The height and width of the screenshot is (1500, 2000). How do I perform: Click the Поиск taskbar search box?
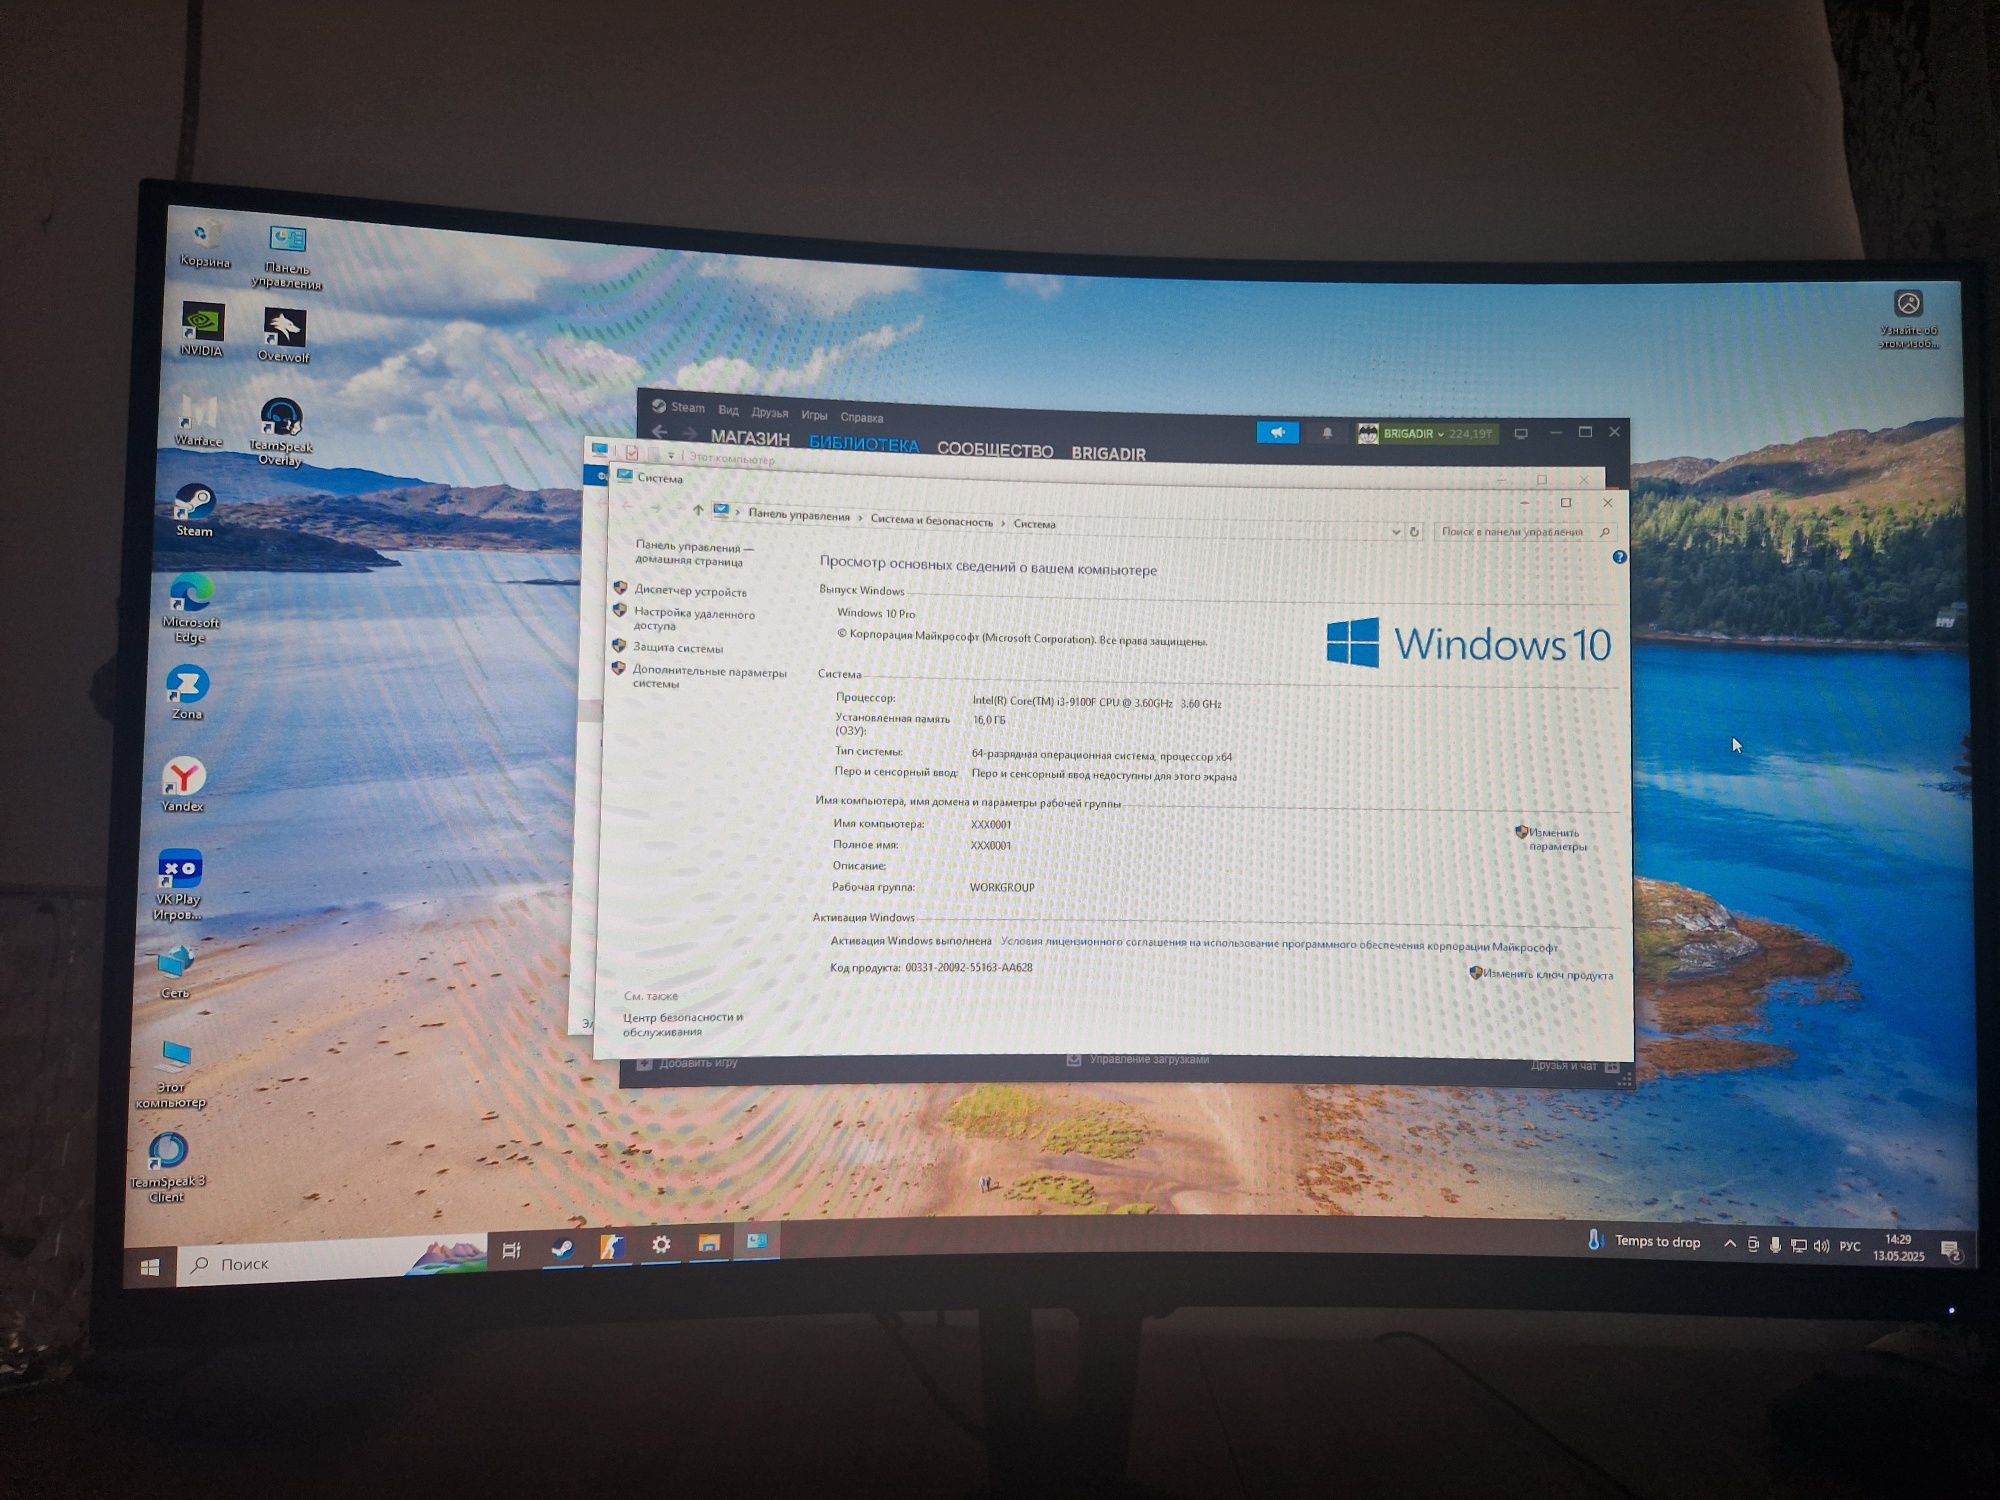pyautogui.click(x=331, y=1261)
